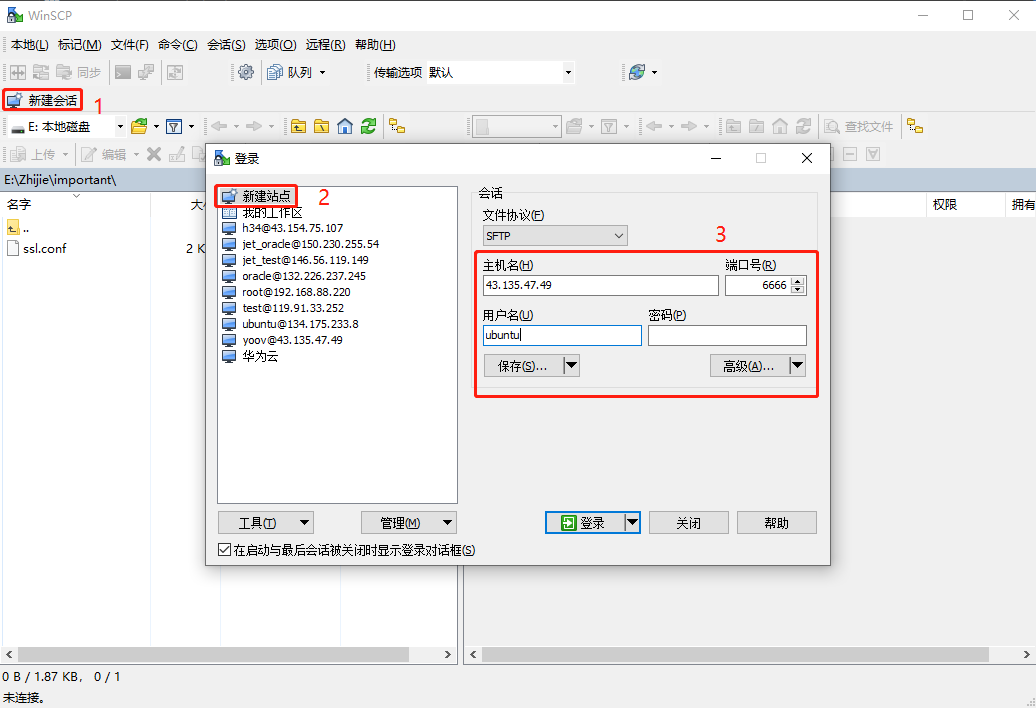This screenshot has height=708, width=1036.
Task: Open the 选项(O) menu
Action: click(276, 45)
